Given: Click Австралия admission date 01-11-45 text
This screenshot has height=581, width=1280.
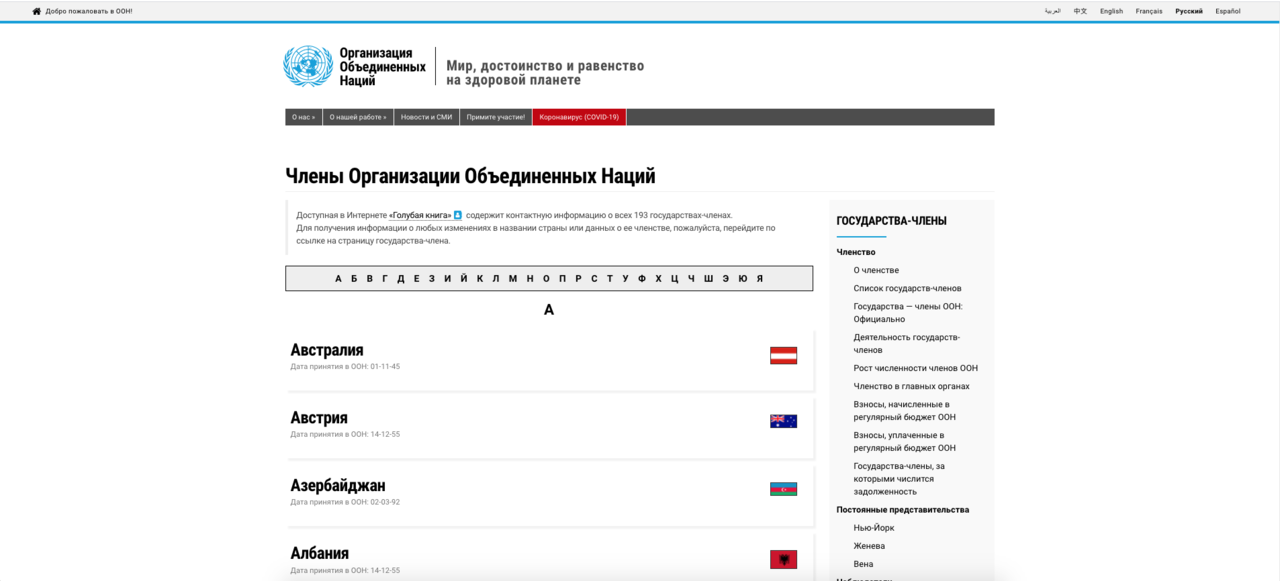Looking at the screenshot, I should tap(345, 367).
